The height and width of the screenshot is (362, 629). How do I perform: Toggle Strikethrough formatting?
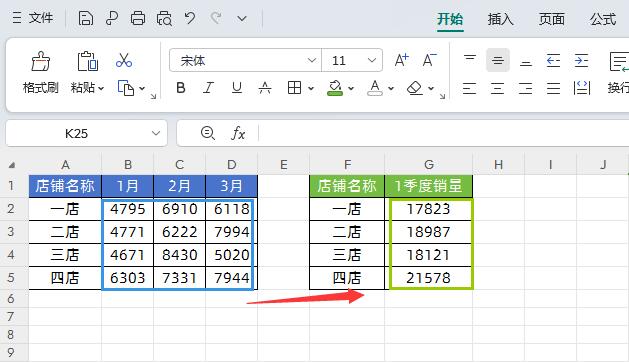265,87
